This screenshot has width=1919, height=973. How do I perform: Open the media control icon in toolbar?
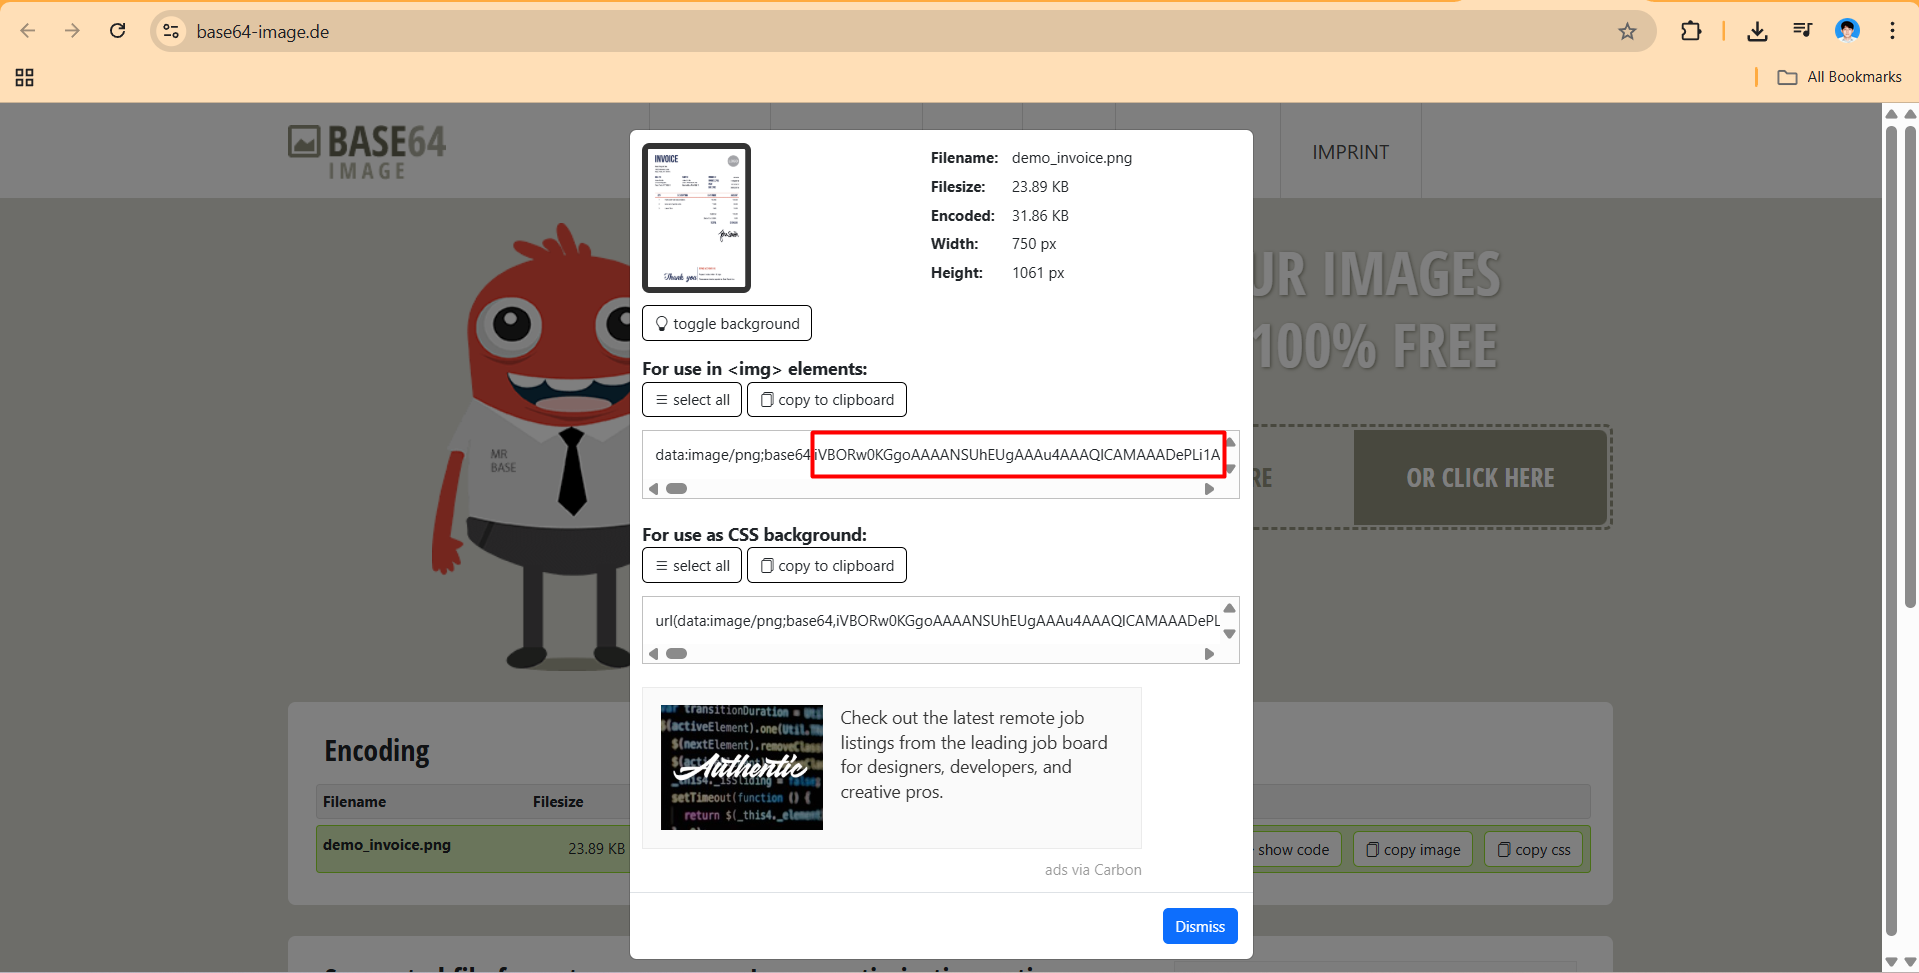coord(1802,31)
